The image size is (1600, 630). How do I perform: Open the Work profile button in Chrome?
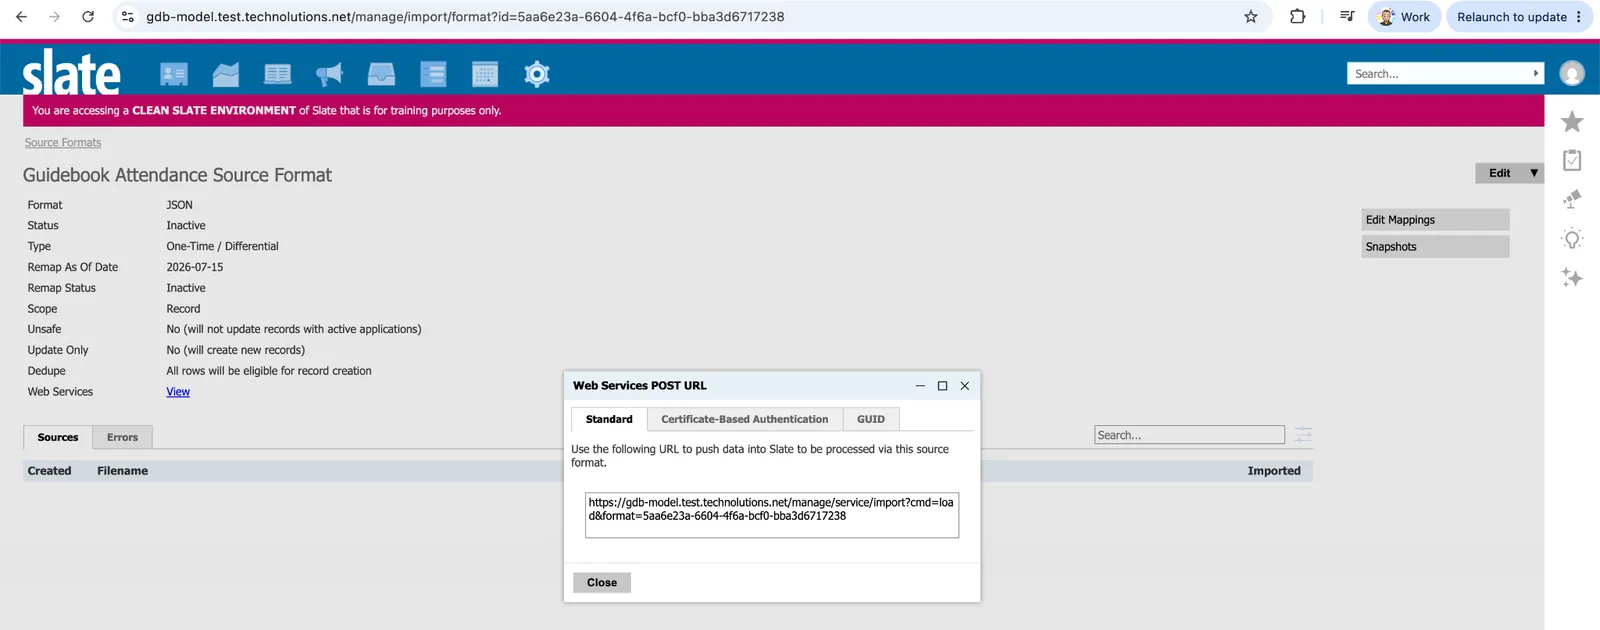1404,17
